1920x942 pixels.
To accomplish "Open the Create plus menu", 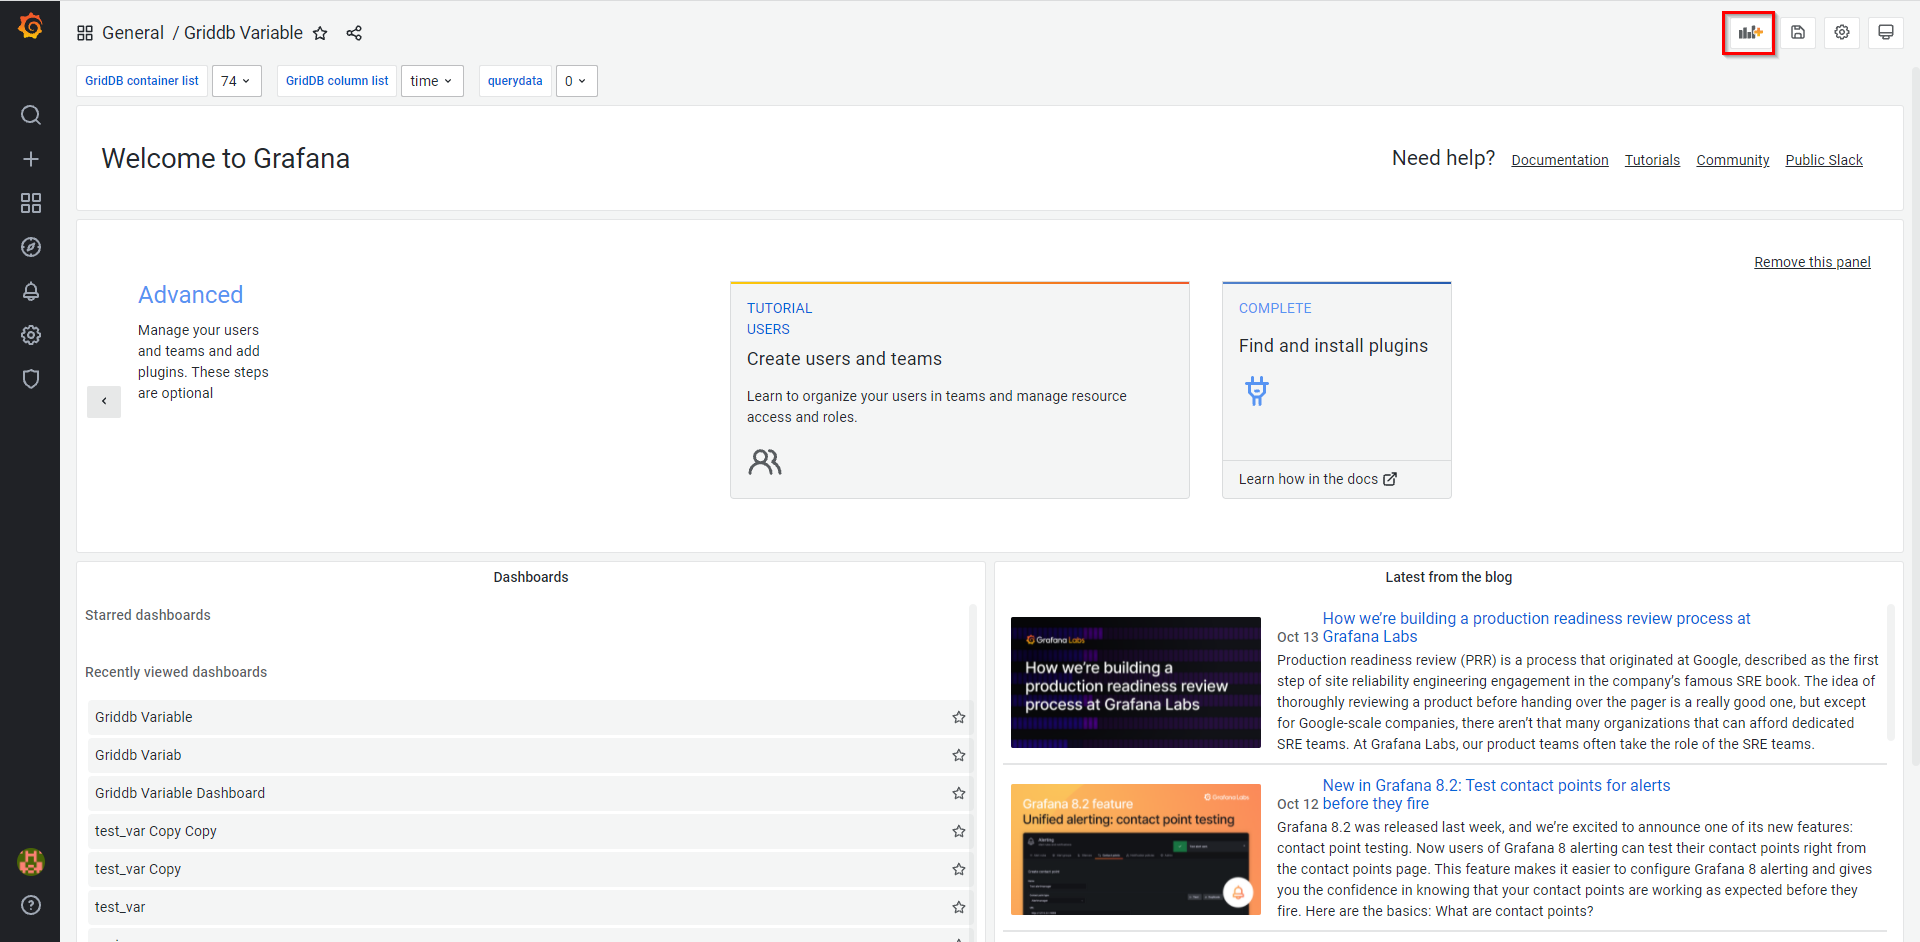I will click(31, 159).
